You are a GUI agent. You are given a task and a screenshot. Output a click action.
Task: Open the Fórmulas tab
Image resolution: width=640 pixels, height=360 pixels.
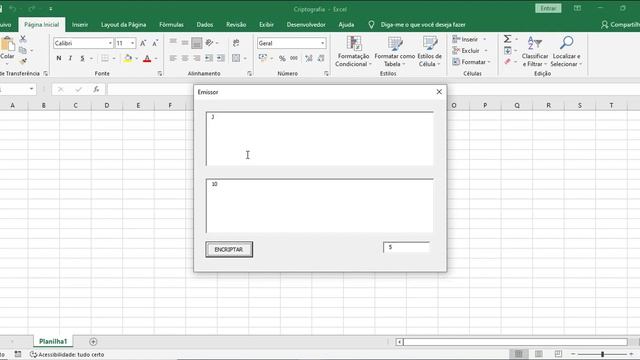coord(171,24)
